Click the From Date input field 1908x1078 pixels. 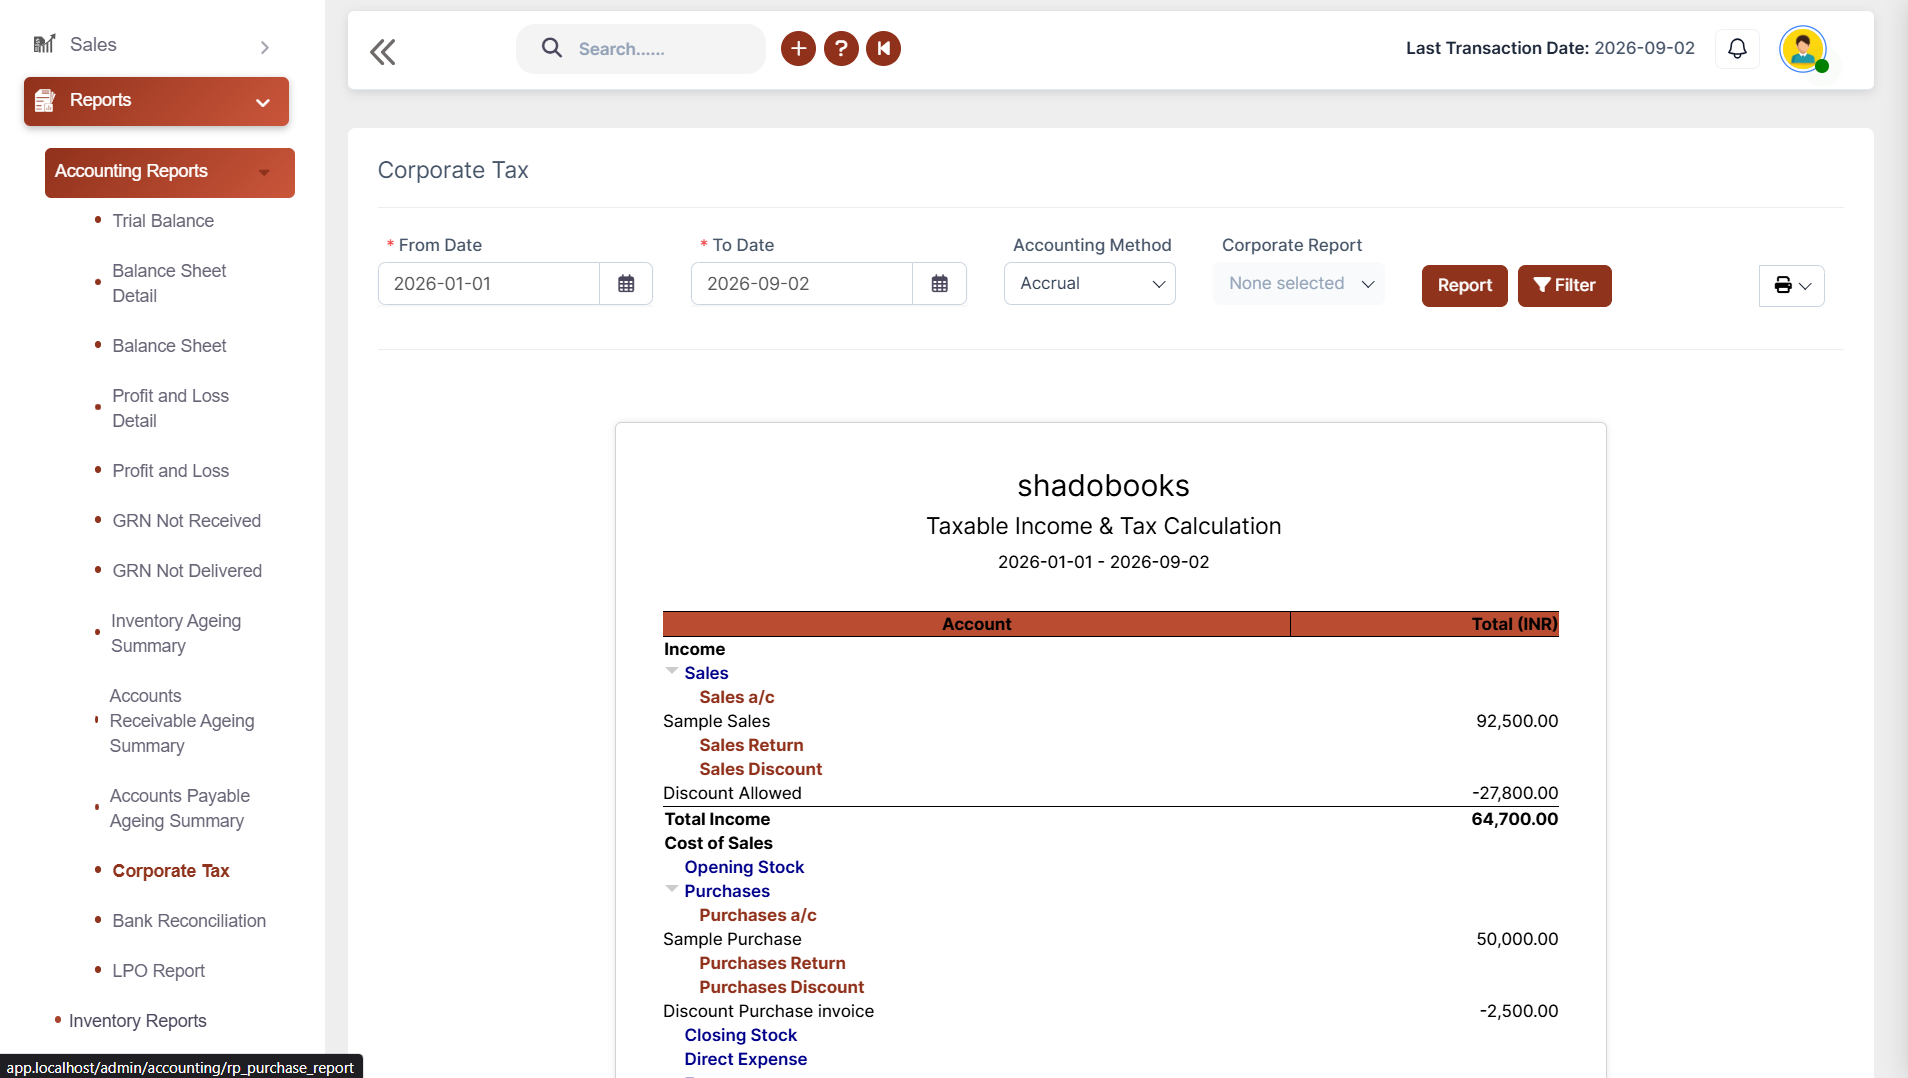pyautogui.click(x=489, y=284)
